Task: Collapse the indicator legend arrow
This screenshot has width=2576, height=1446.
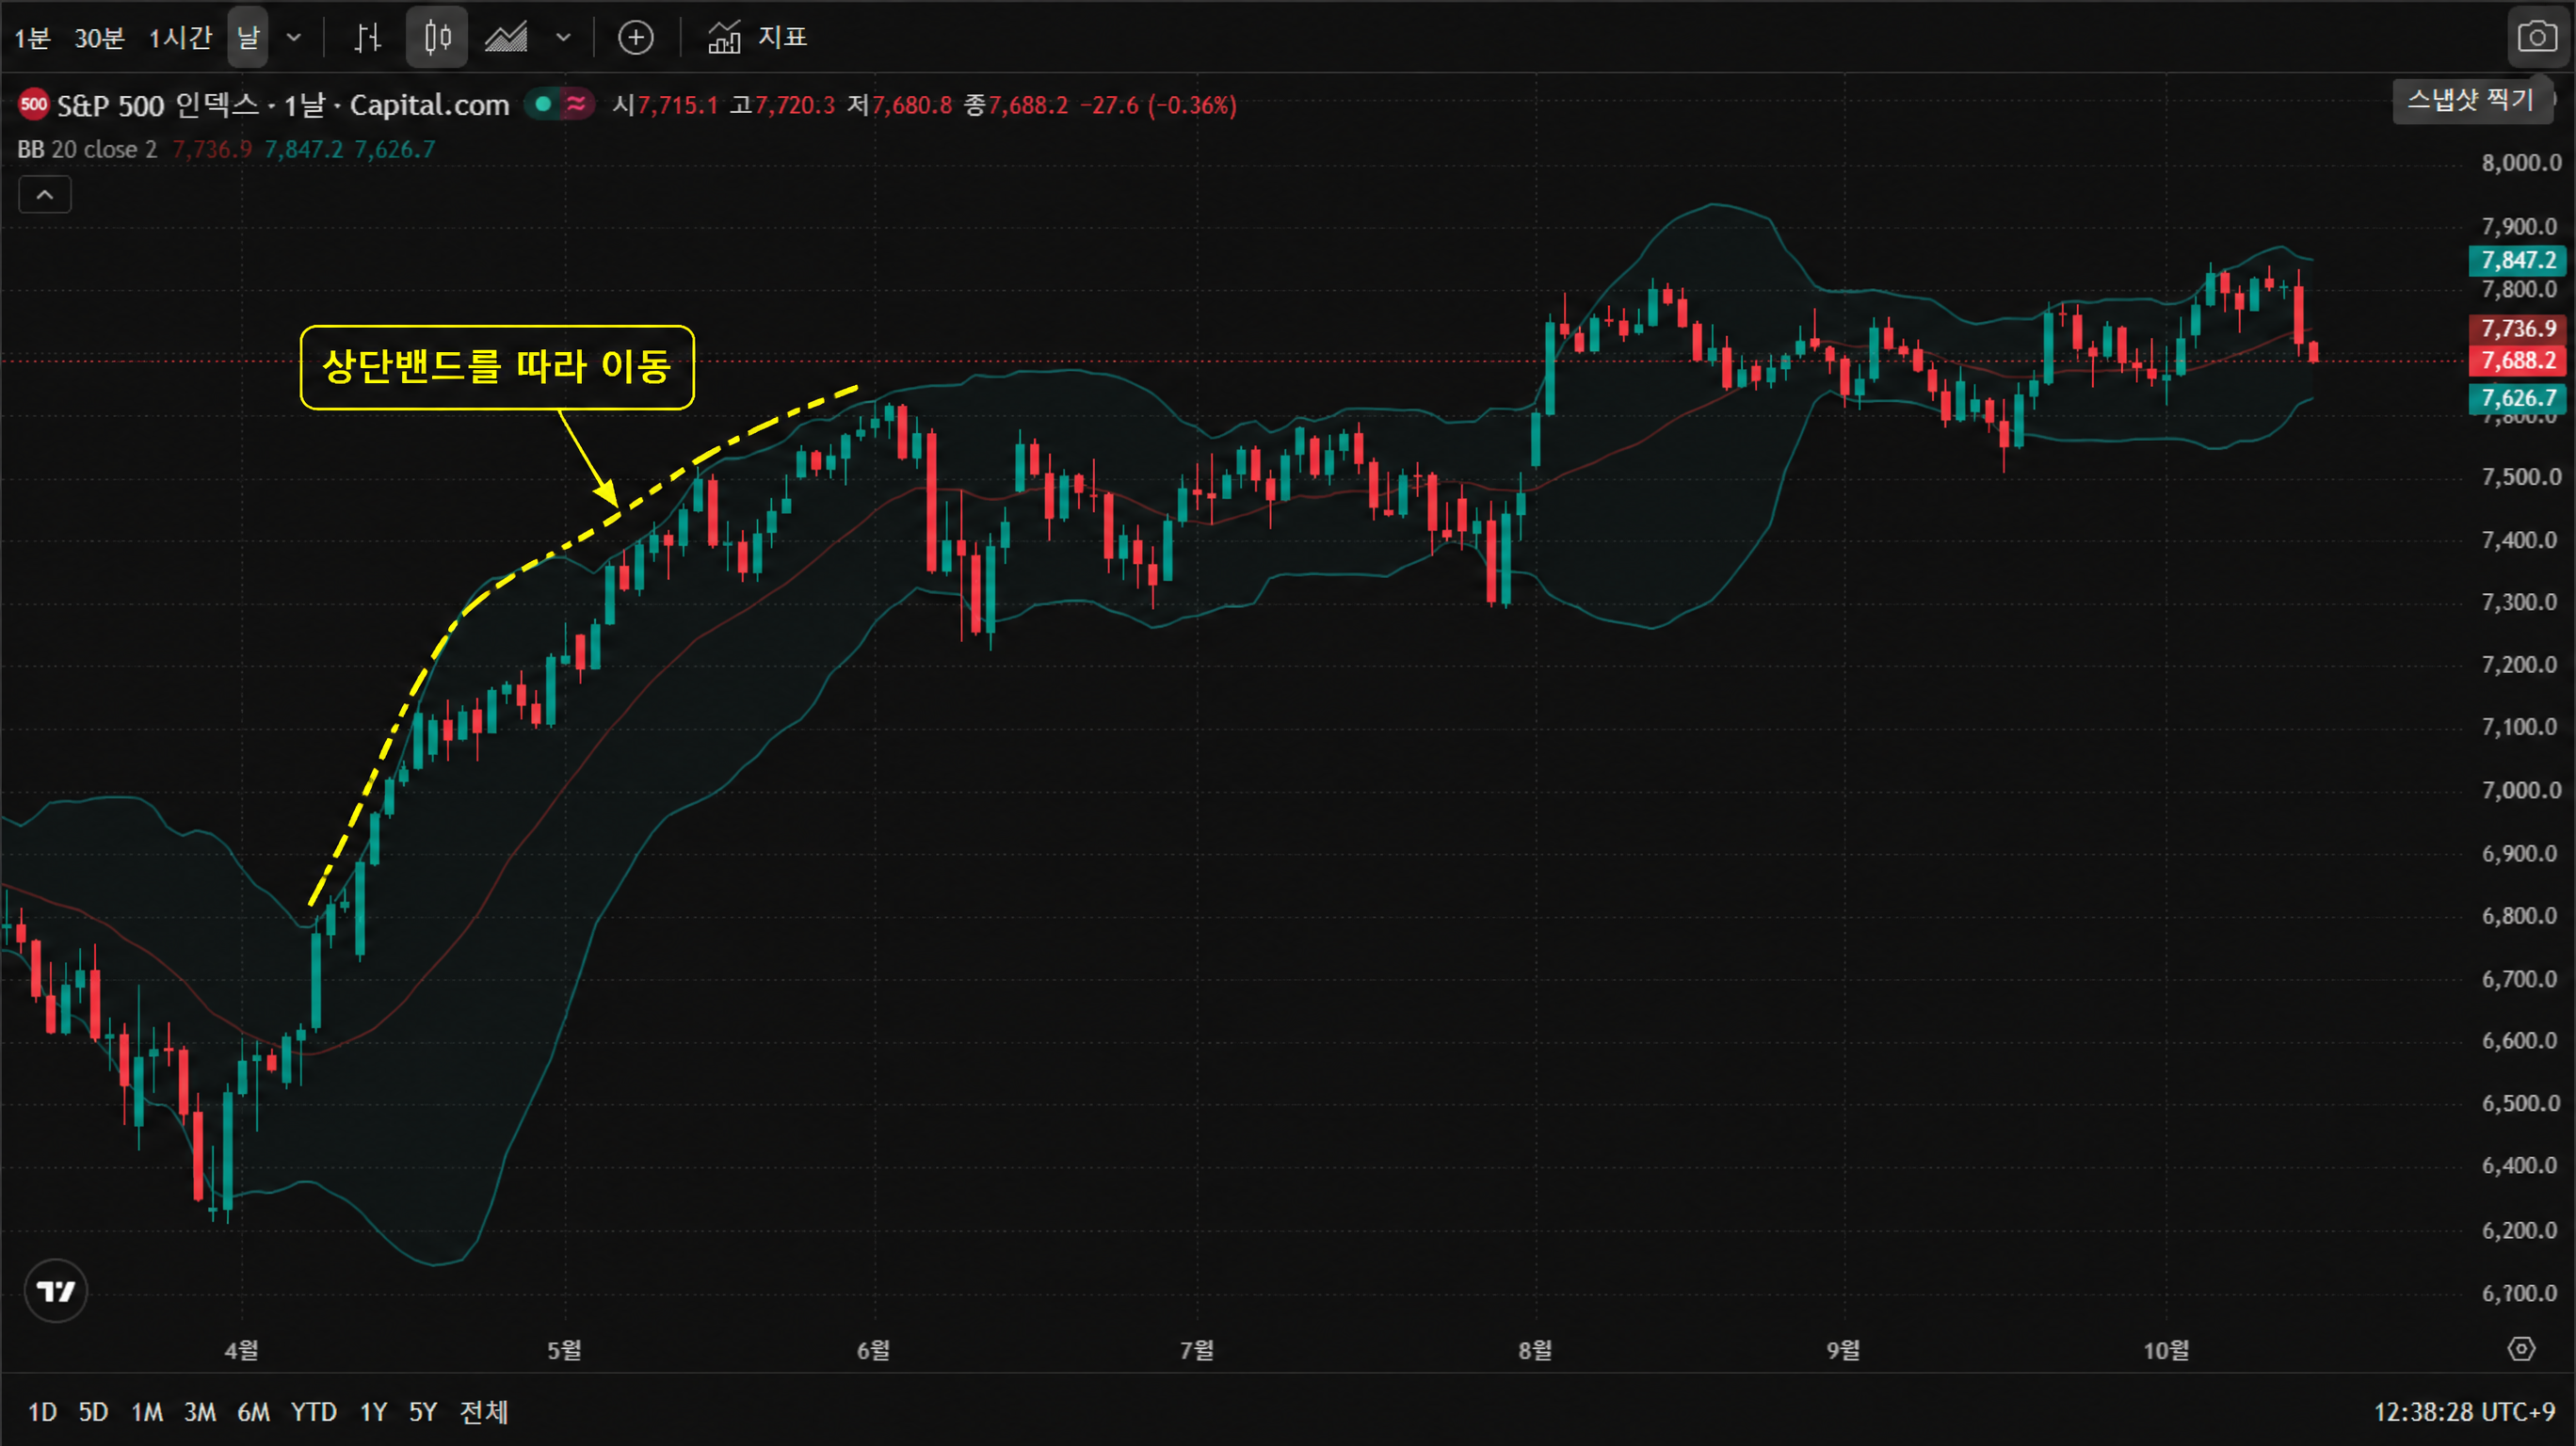Action: pyautogui.click(x=45, y=195)
